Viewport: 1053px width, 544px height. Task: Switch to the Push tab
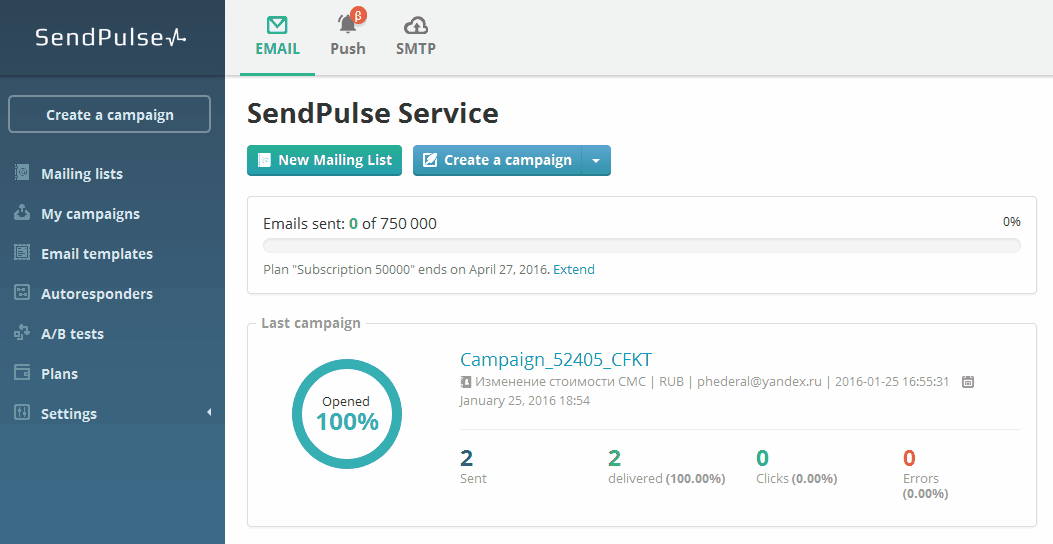pos(348,37)
